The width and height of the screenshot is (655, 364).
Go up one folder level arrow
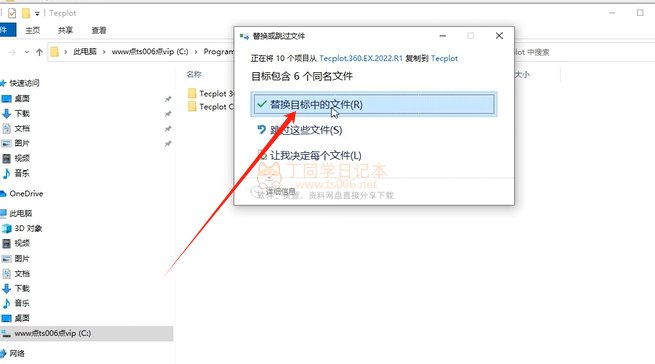[39, 52]
